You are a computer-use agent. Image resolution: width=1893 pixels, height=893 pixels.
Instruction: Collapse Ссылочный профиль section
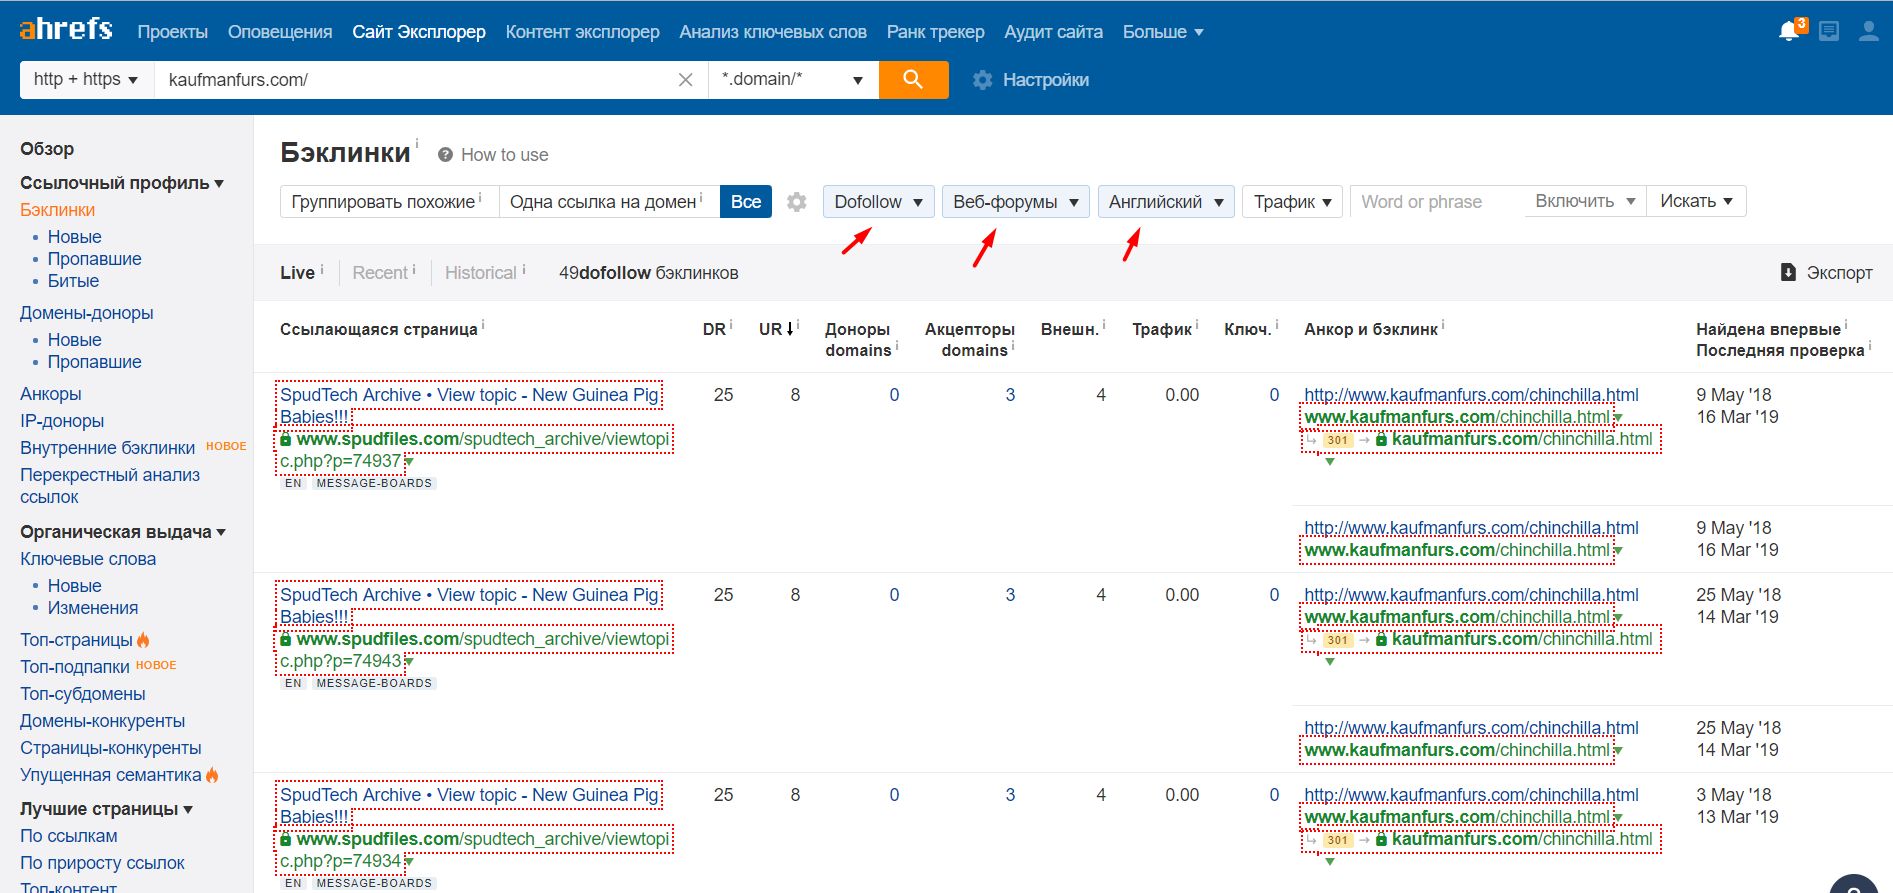tap(122, 183)
